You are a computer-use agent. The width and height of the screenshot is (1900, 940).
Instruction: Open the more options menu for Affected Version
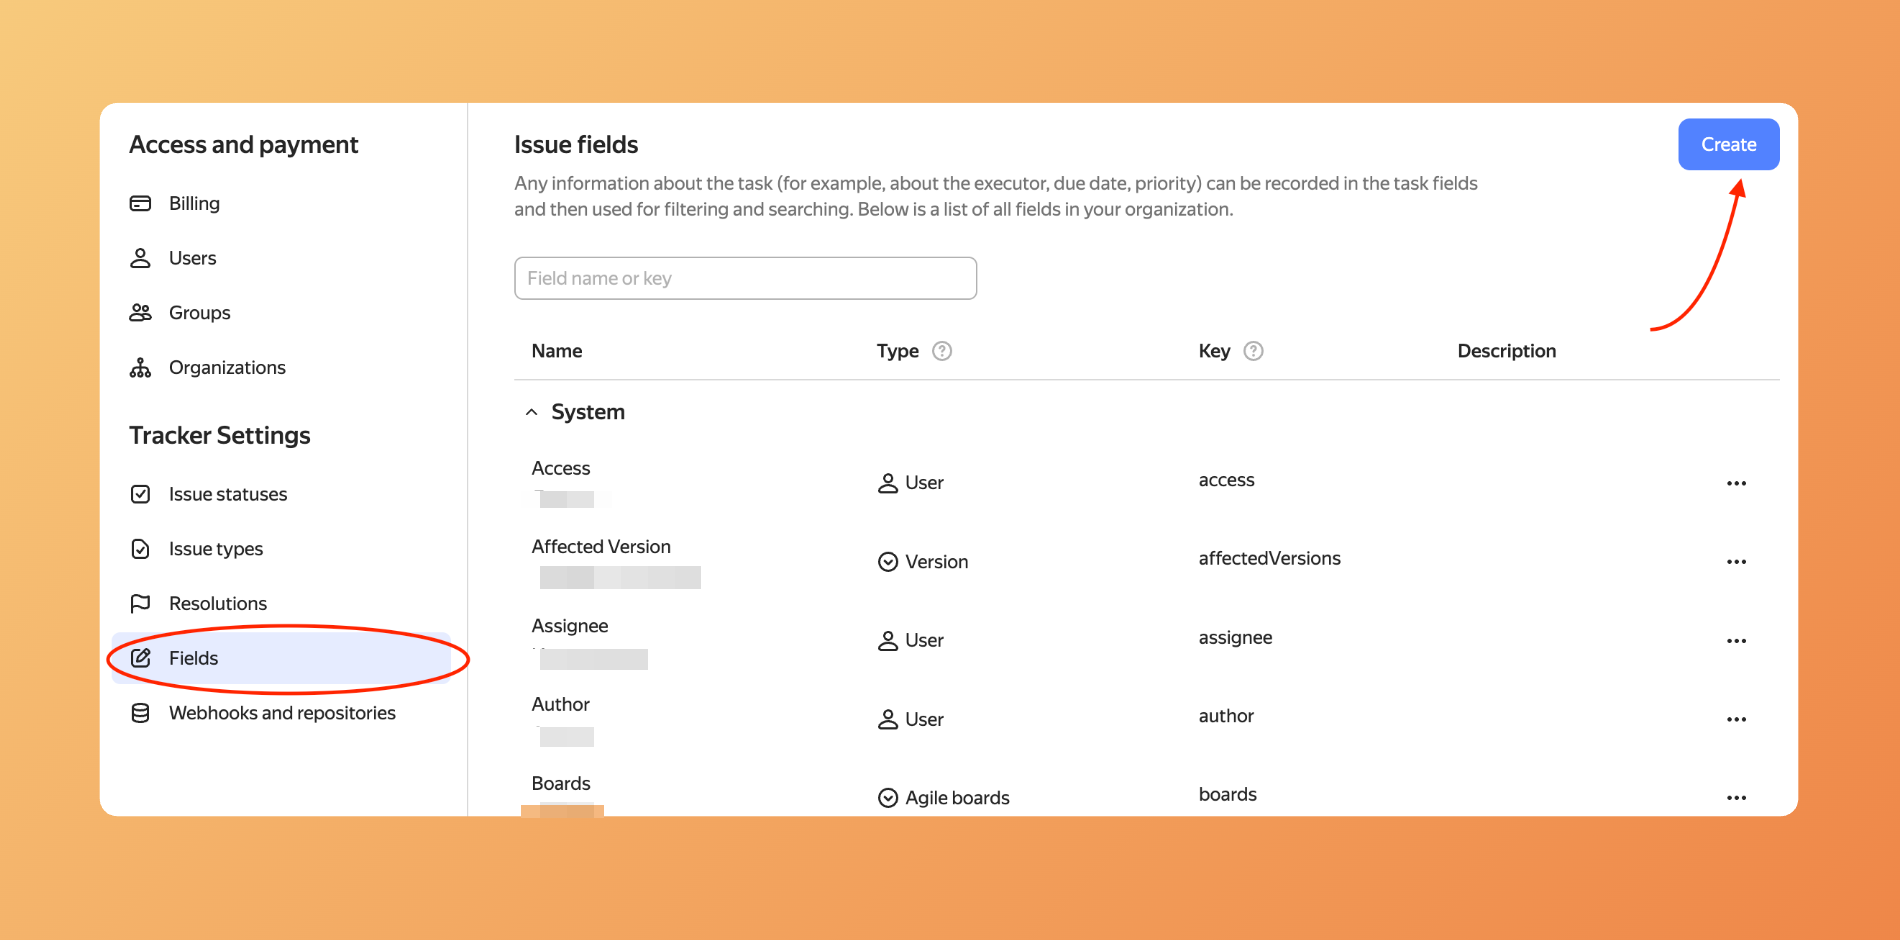pyautogui.click(x=1735, y=562)
